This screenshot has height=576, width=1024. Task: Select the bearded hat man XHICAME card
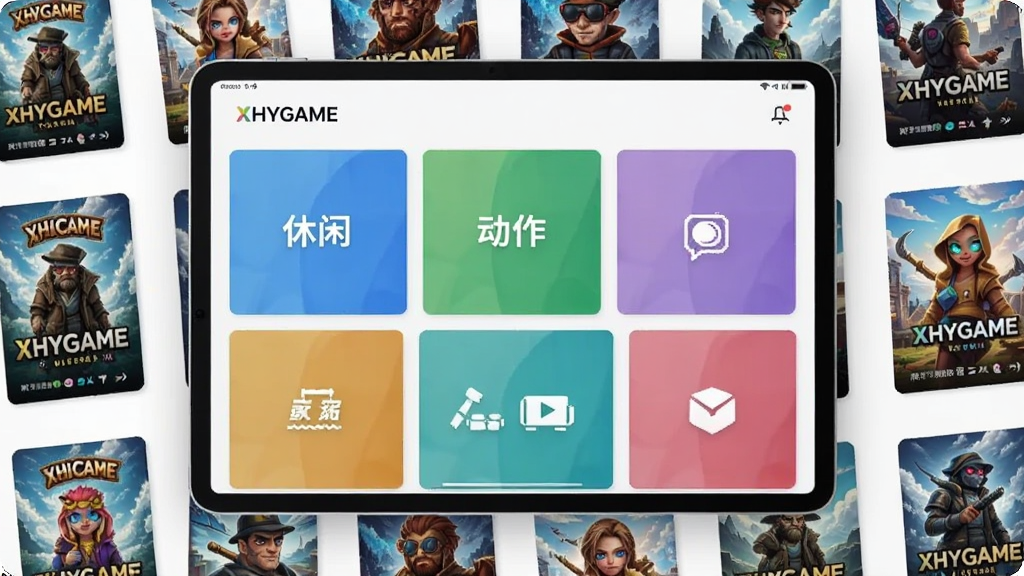pos(71,298)
